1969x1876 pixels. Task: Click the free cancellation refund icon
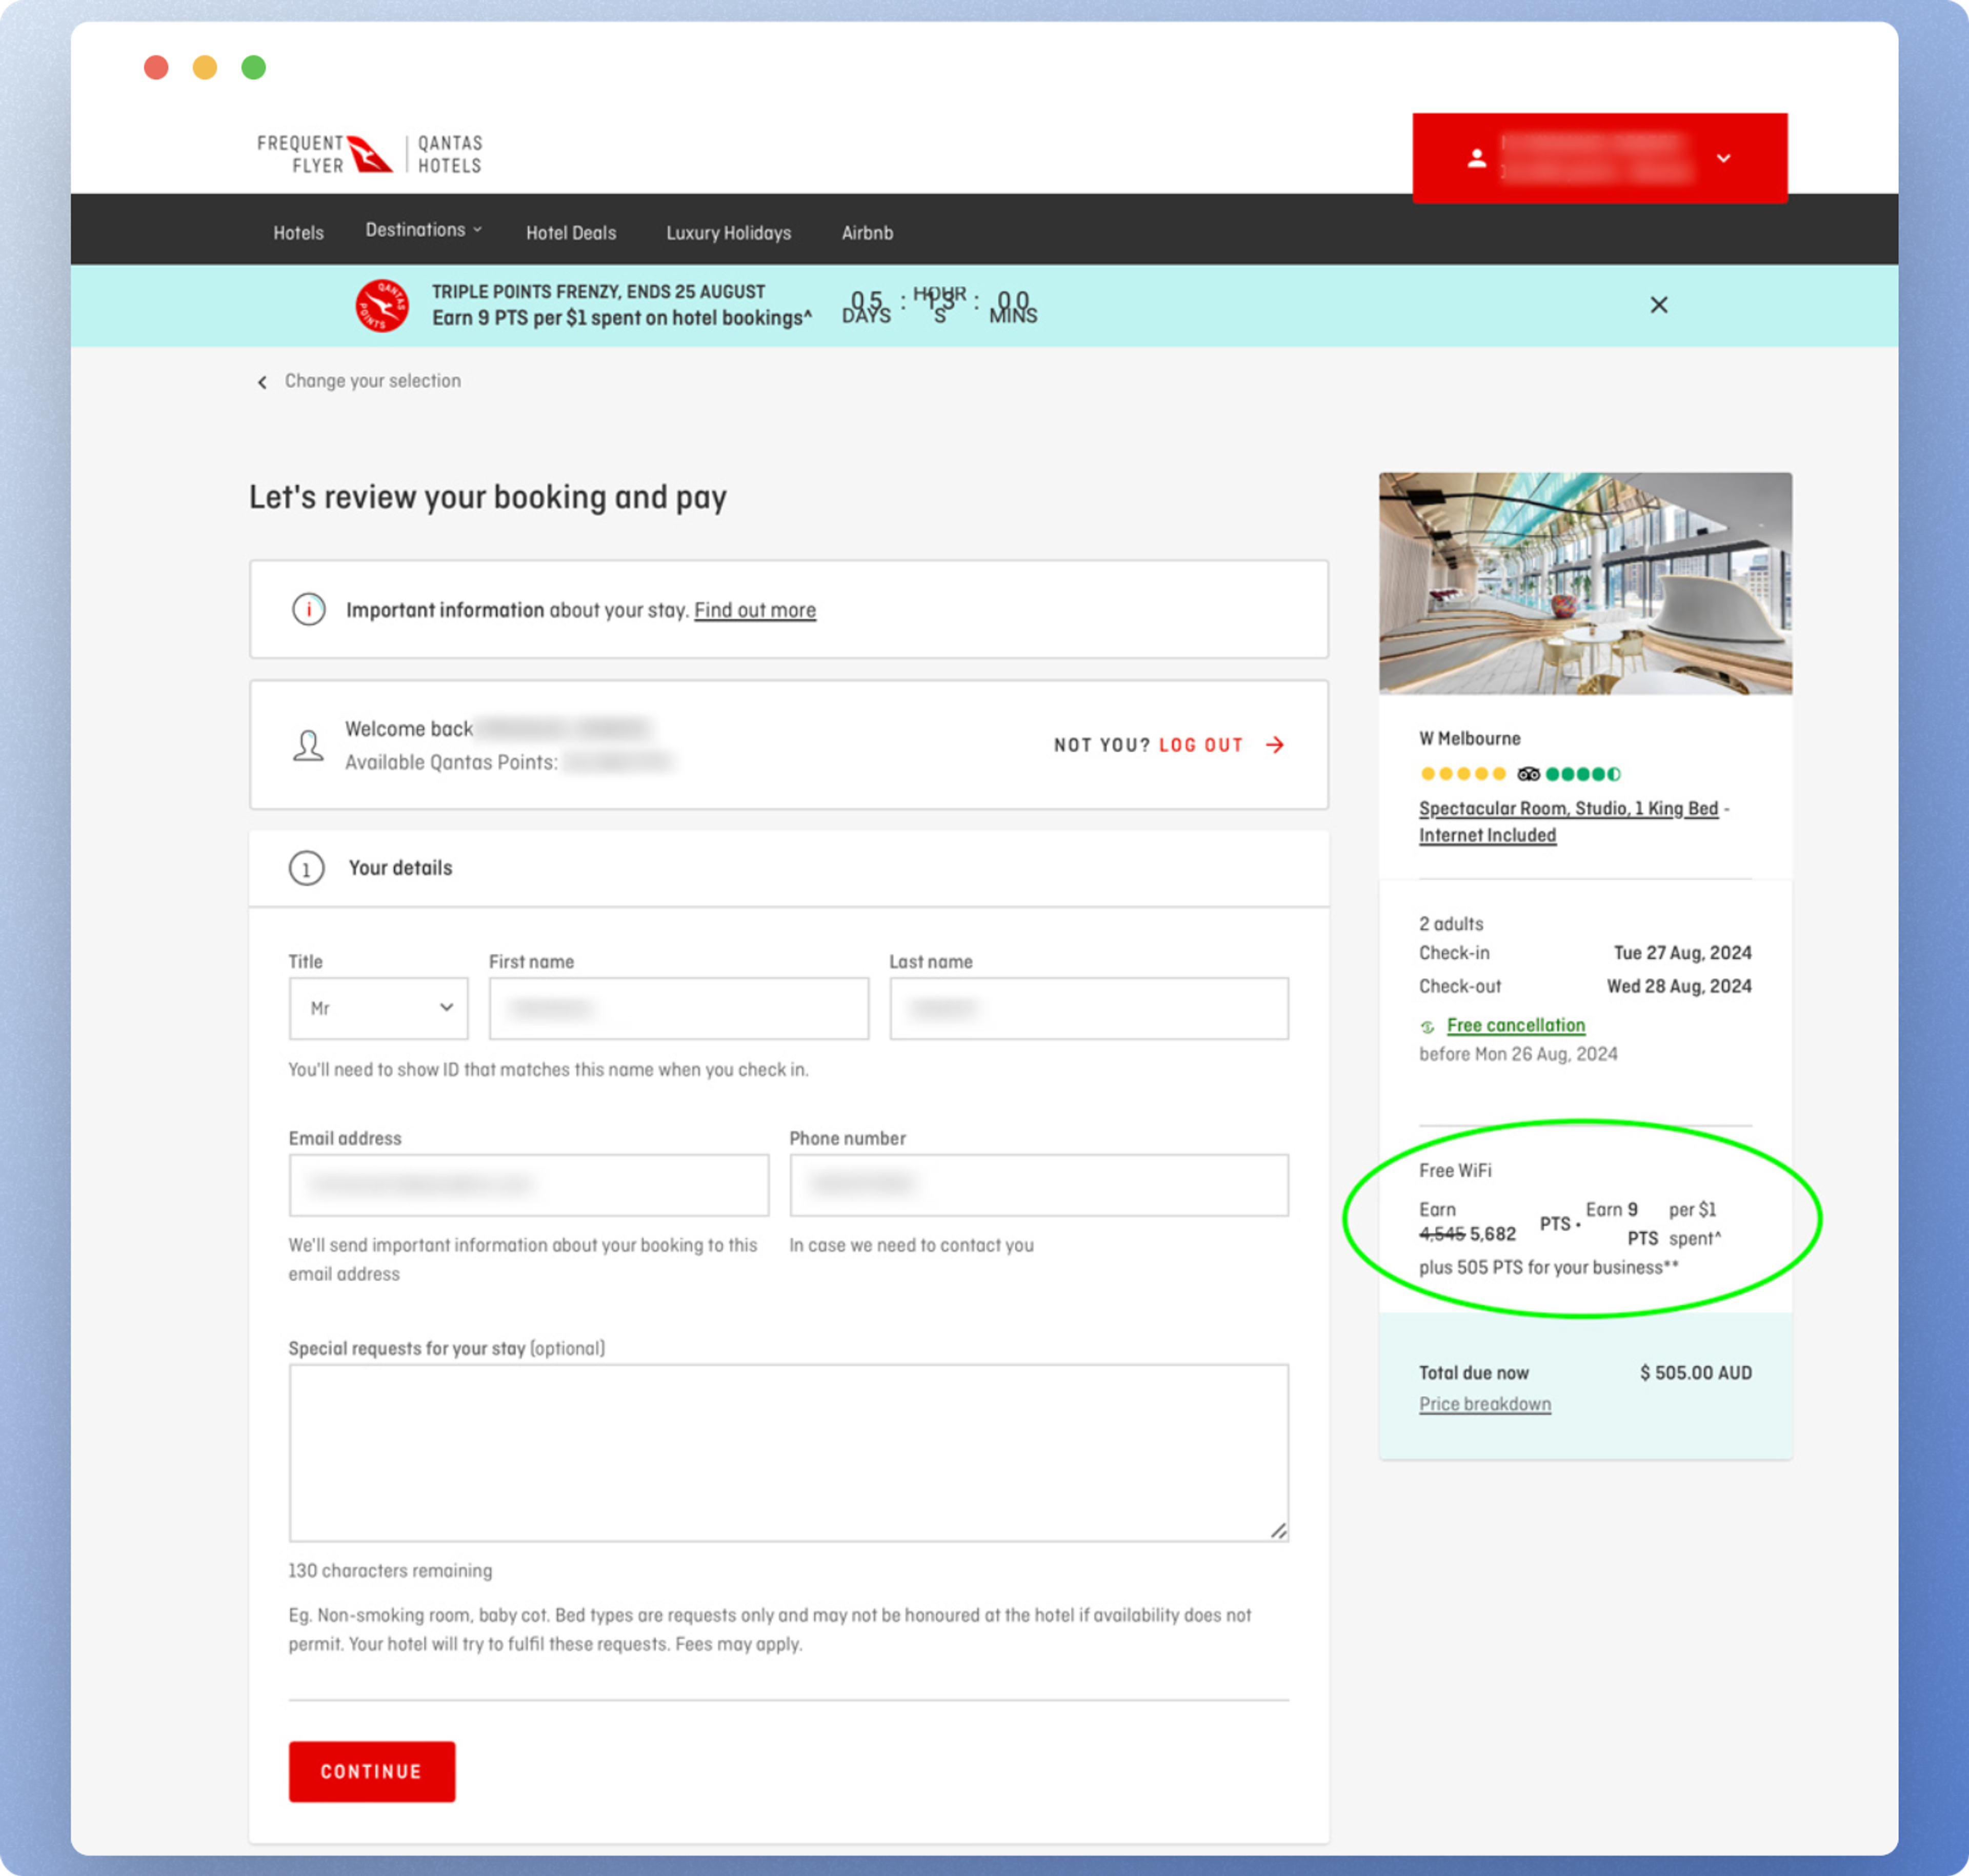1427,1027
